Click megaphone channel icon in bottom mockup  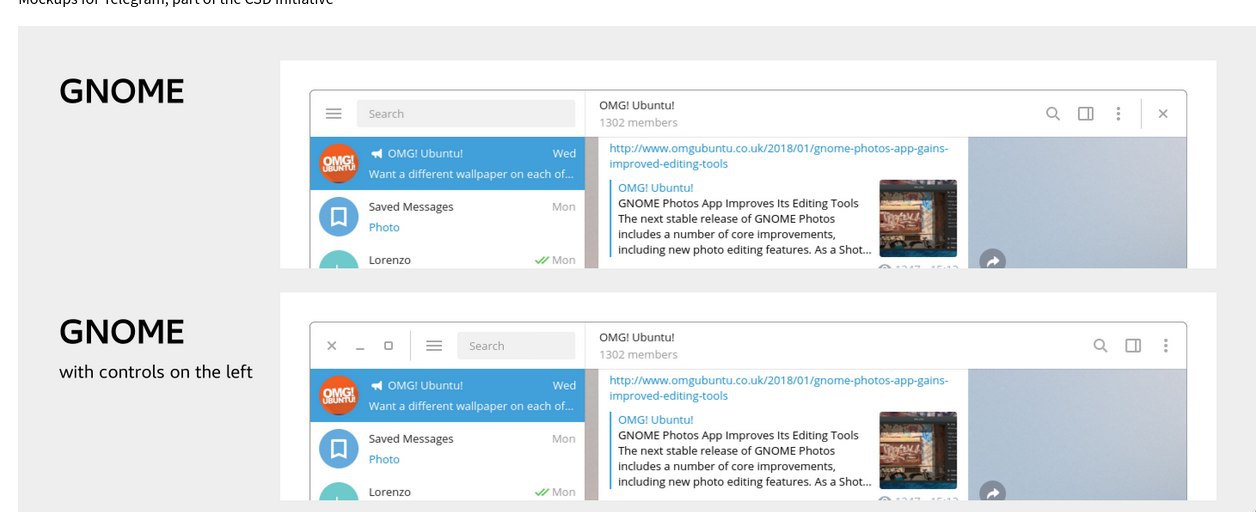pyautogui.click(x=376, y=386)
